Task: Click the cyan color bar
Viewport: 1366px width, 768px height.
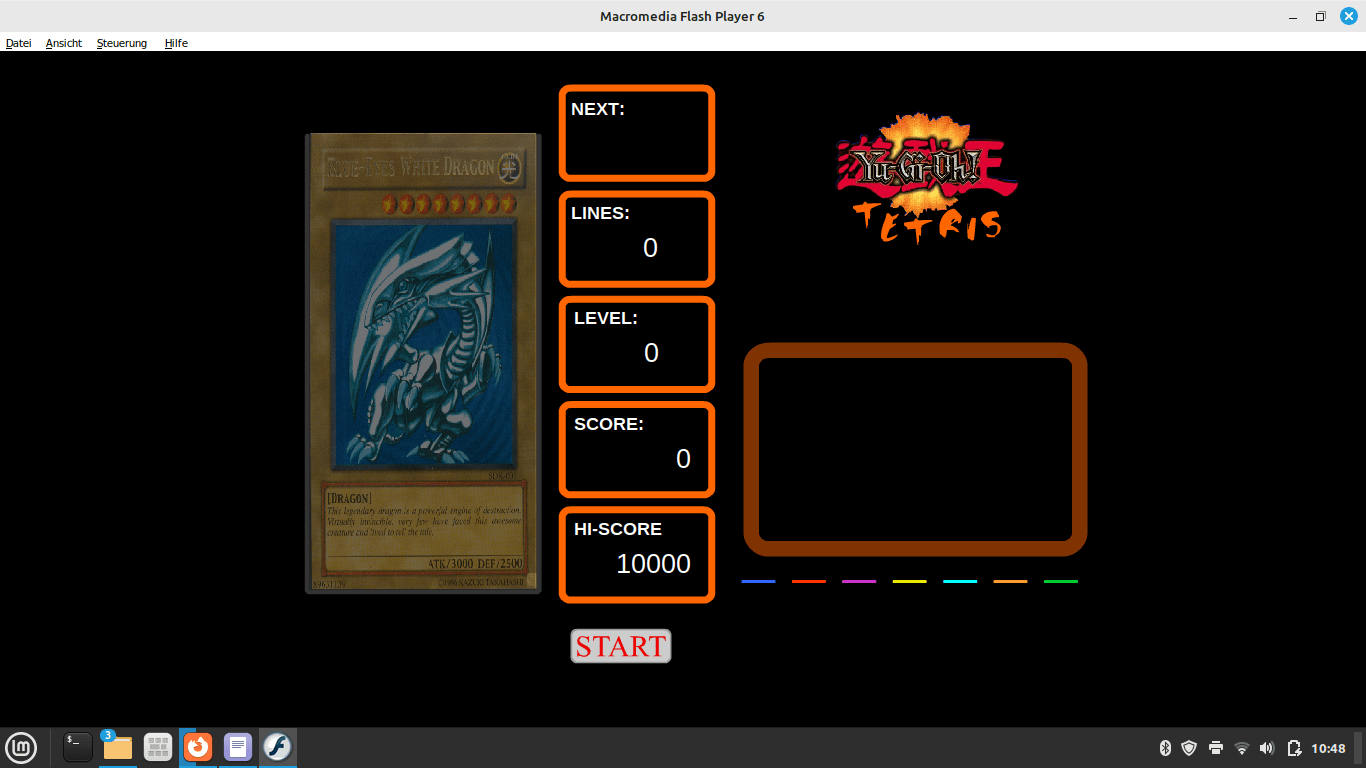Action: click(960, 581)
